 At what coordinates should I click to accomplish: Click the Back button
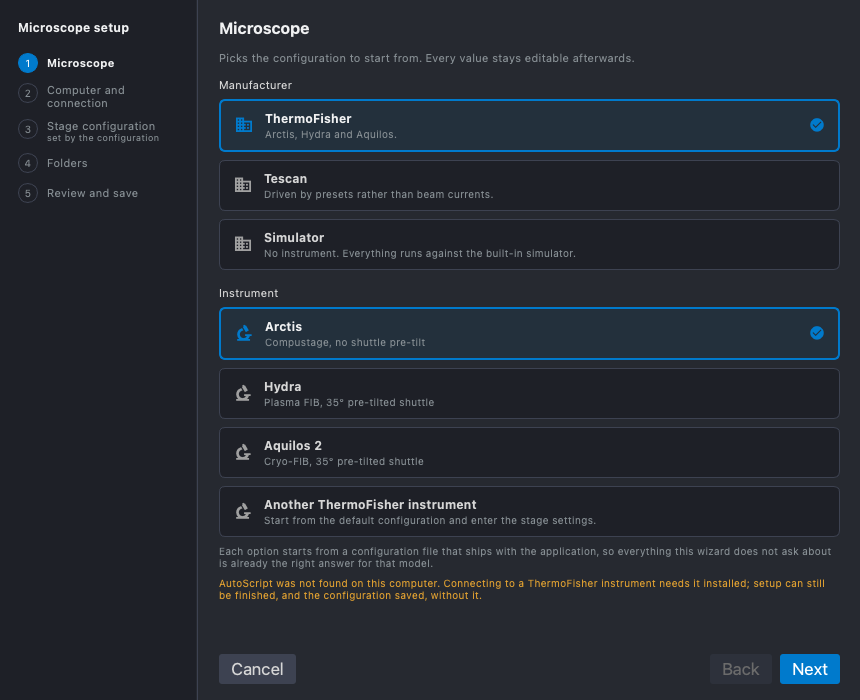click(x=740, y=669)
